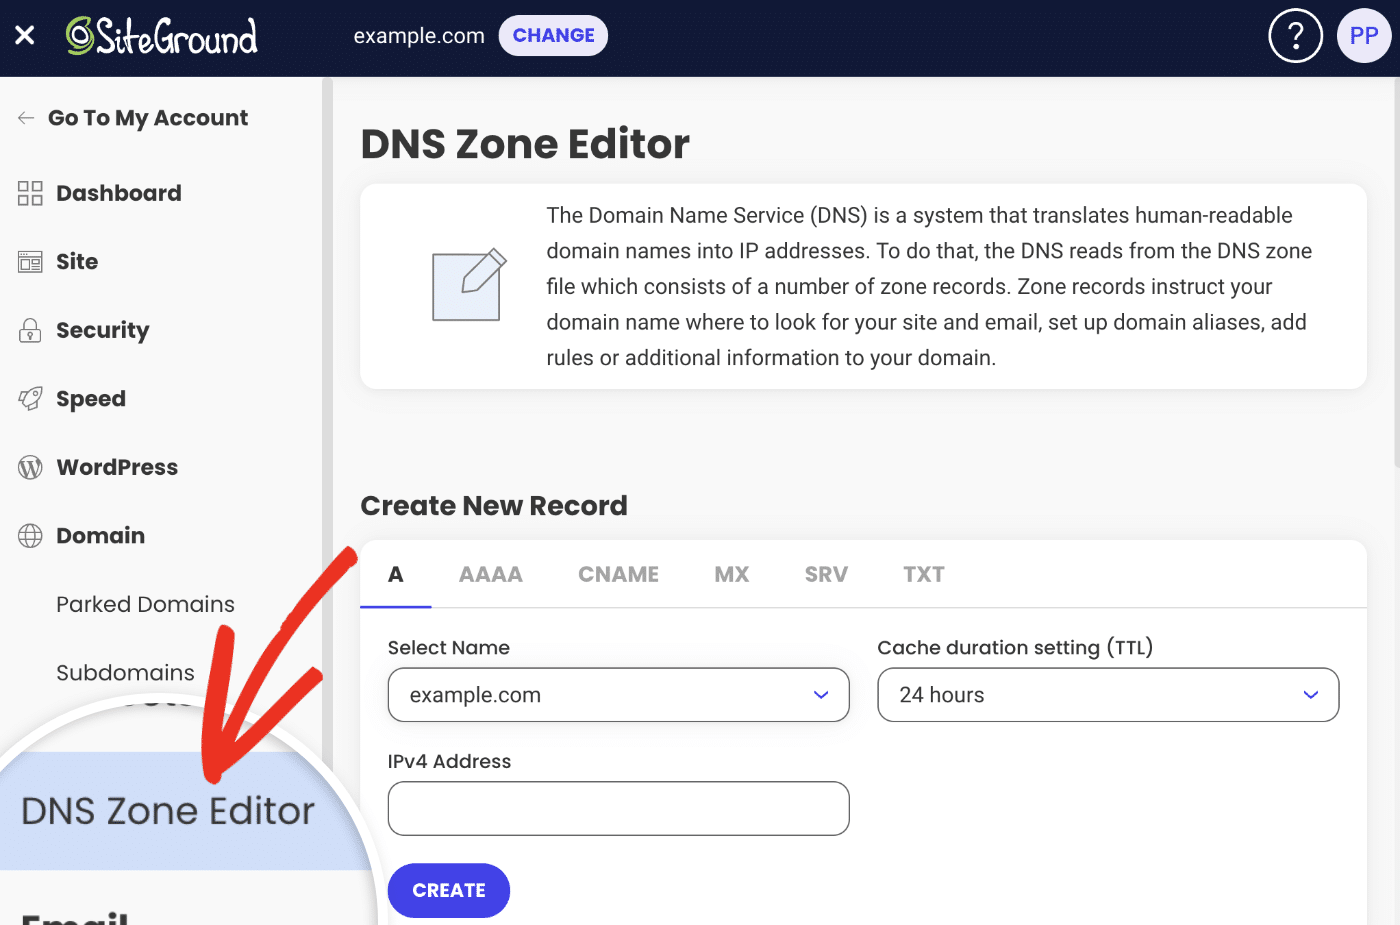The height and width of the screenshot is (925, 1400).
Task: Click the Speed rocket icon
Action: pos(30,399)
